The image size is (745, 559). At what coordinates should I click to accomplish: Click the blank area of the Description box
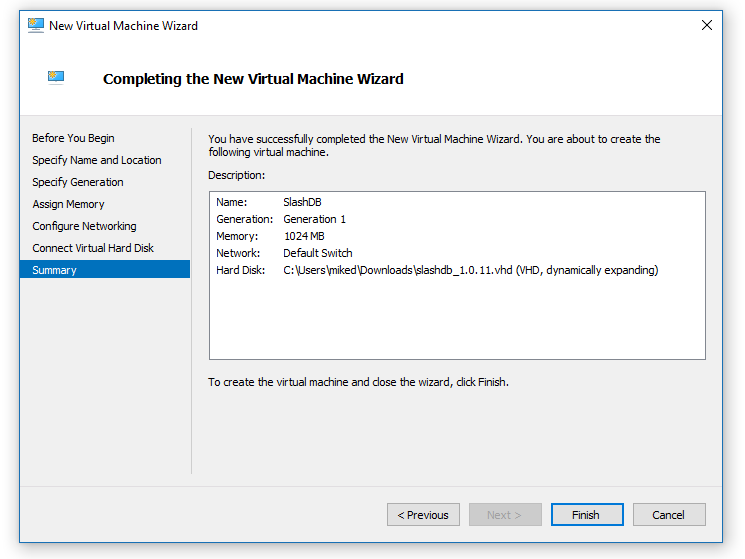[456, 320]
